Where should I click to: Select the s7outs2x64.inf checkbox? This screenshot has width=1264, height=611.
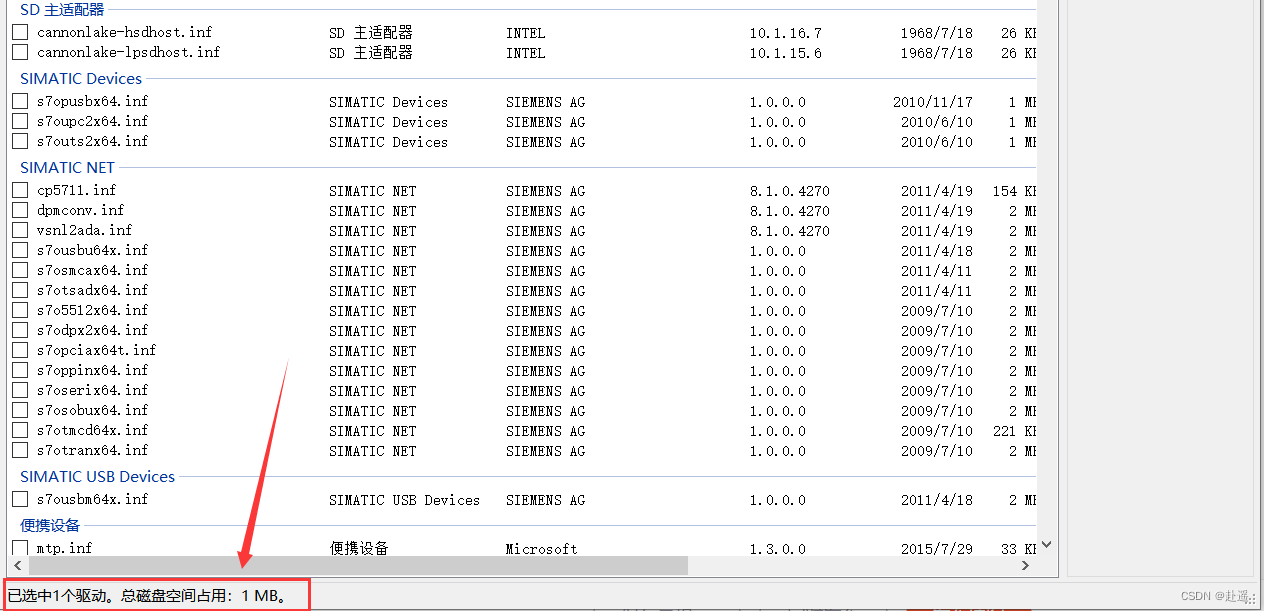[x=20, y=141]
